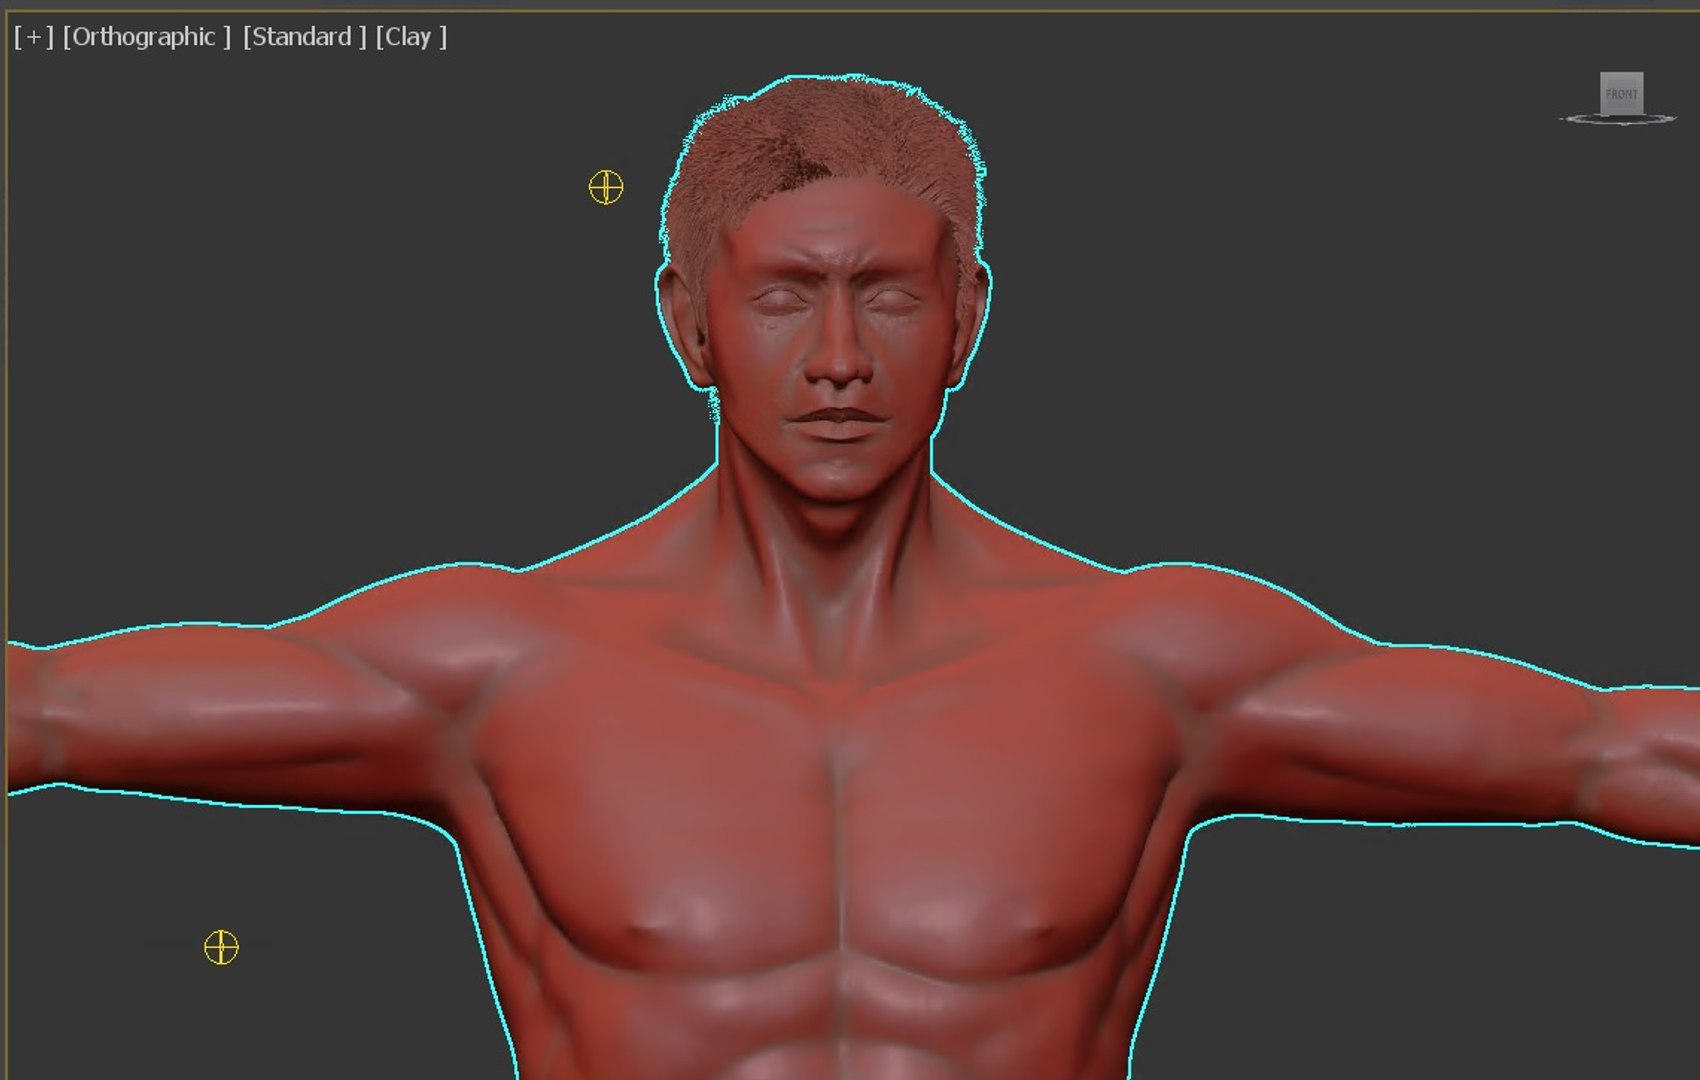Screen dimensions: 1700x1080
Task: Open the [+] viewport general menu
Action: coord(33,37)
